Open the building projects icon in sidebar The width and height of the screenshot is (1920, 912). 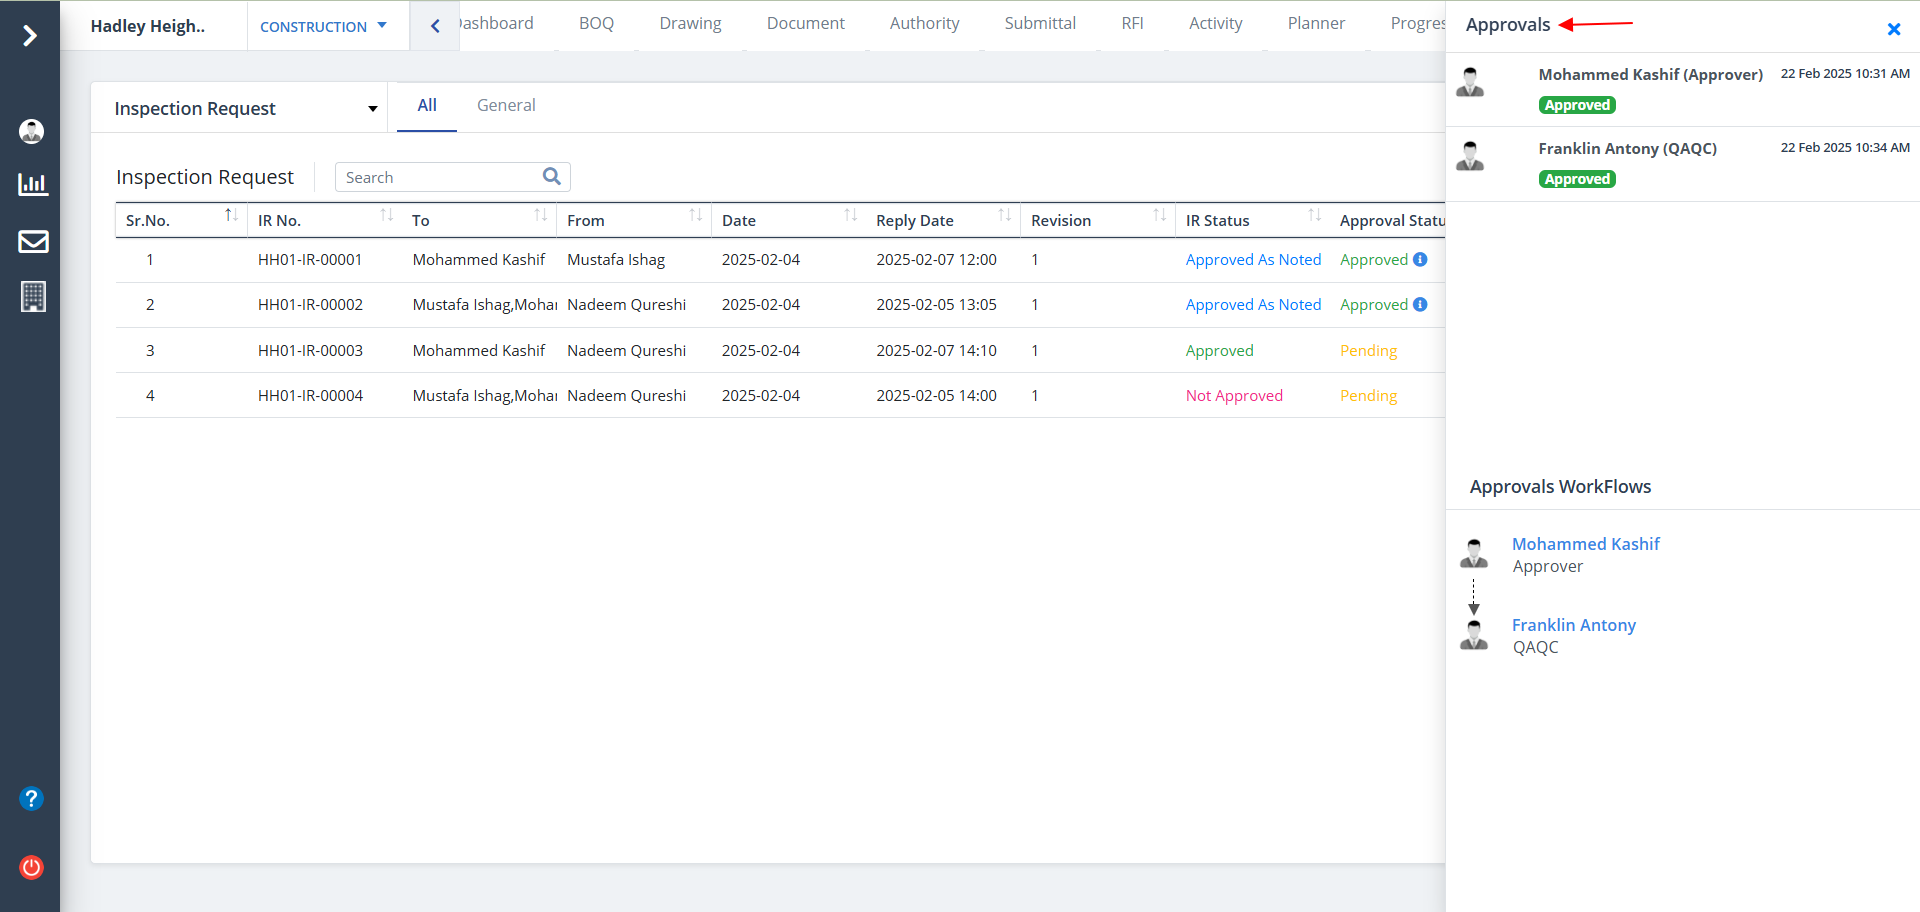pos(33,296)
